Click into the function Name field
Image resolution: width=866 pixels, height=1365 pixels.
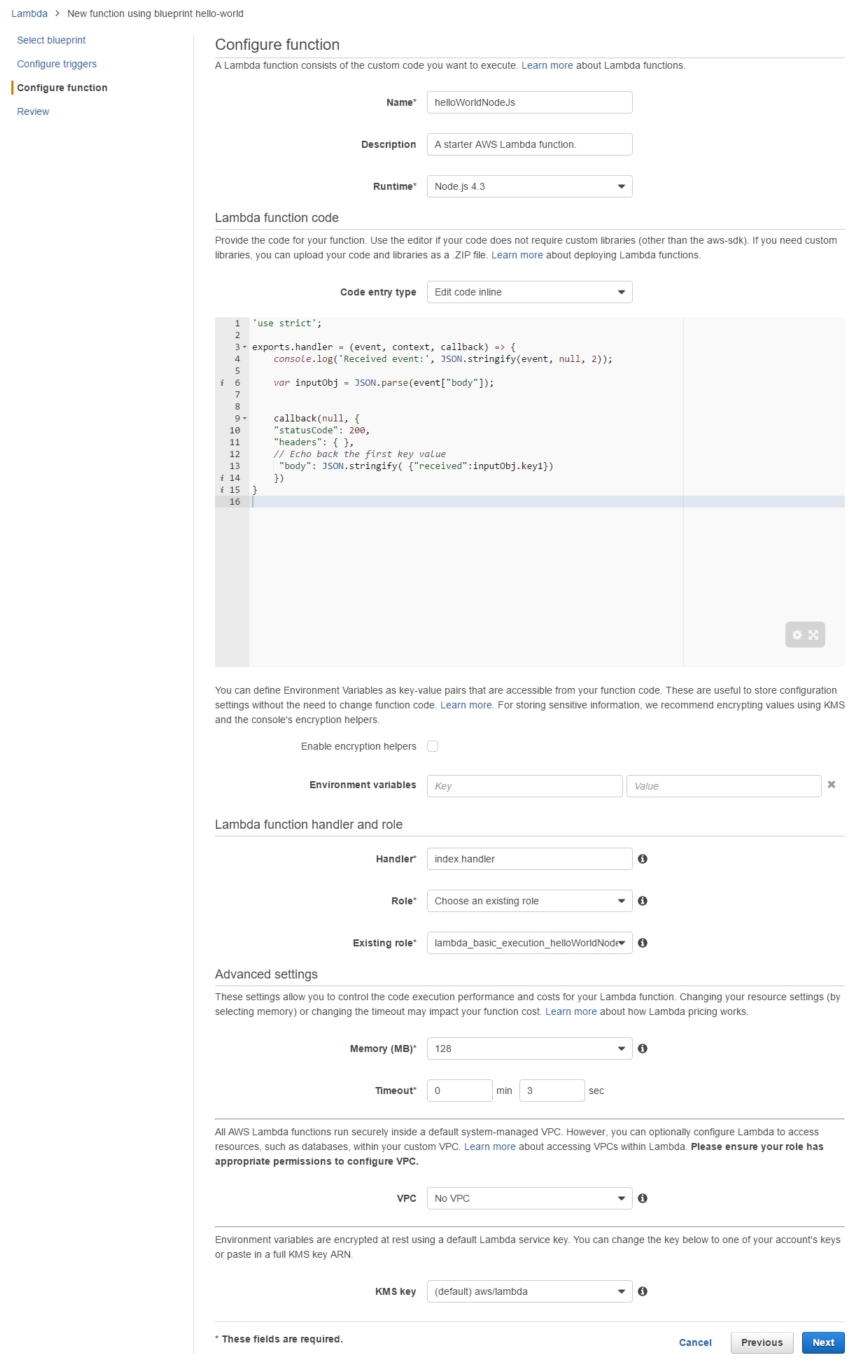530,102
